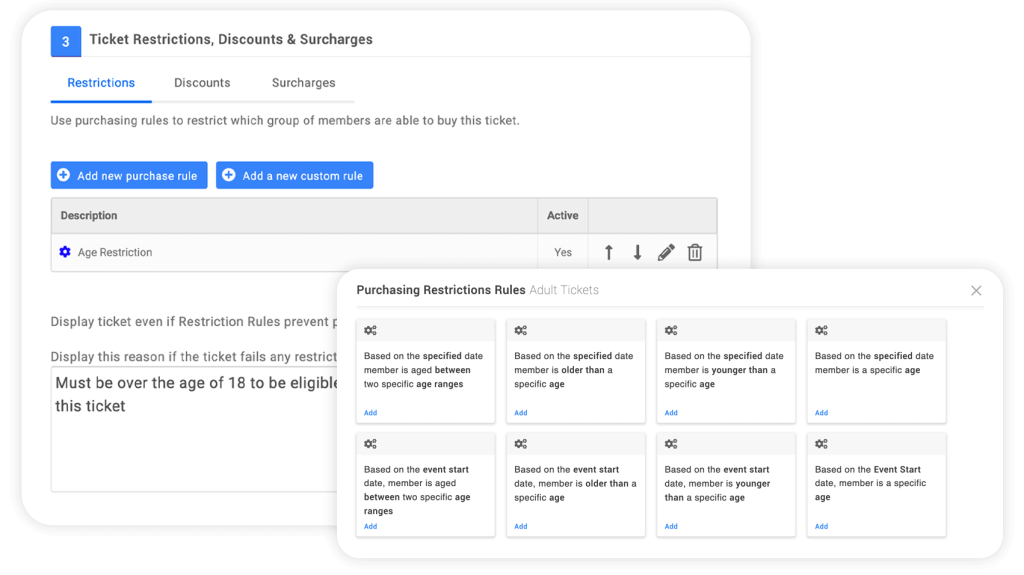1024x575 pixels.
Task: Switch to the Discounts tab
Action: coord(202,83)
